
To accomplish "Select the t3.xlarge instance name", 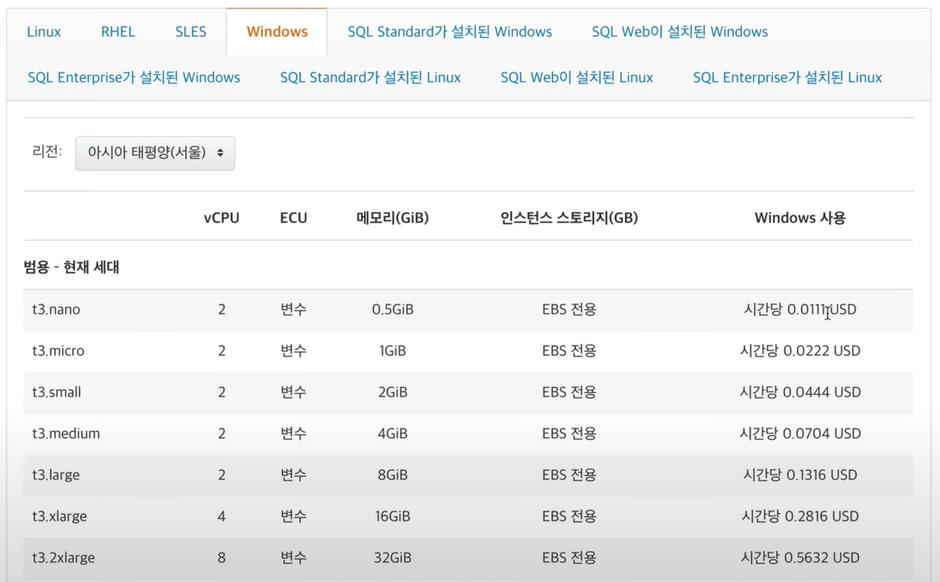I will click(x=59, y=516).
